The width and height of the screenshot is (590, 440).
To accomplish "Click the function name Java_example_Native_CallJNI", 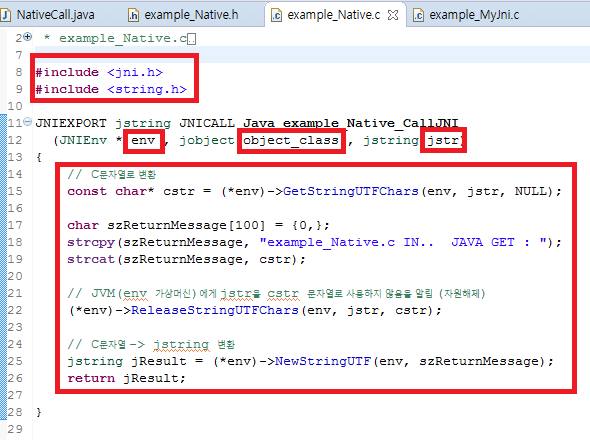I will click(351, 123).
